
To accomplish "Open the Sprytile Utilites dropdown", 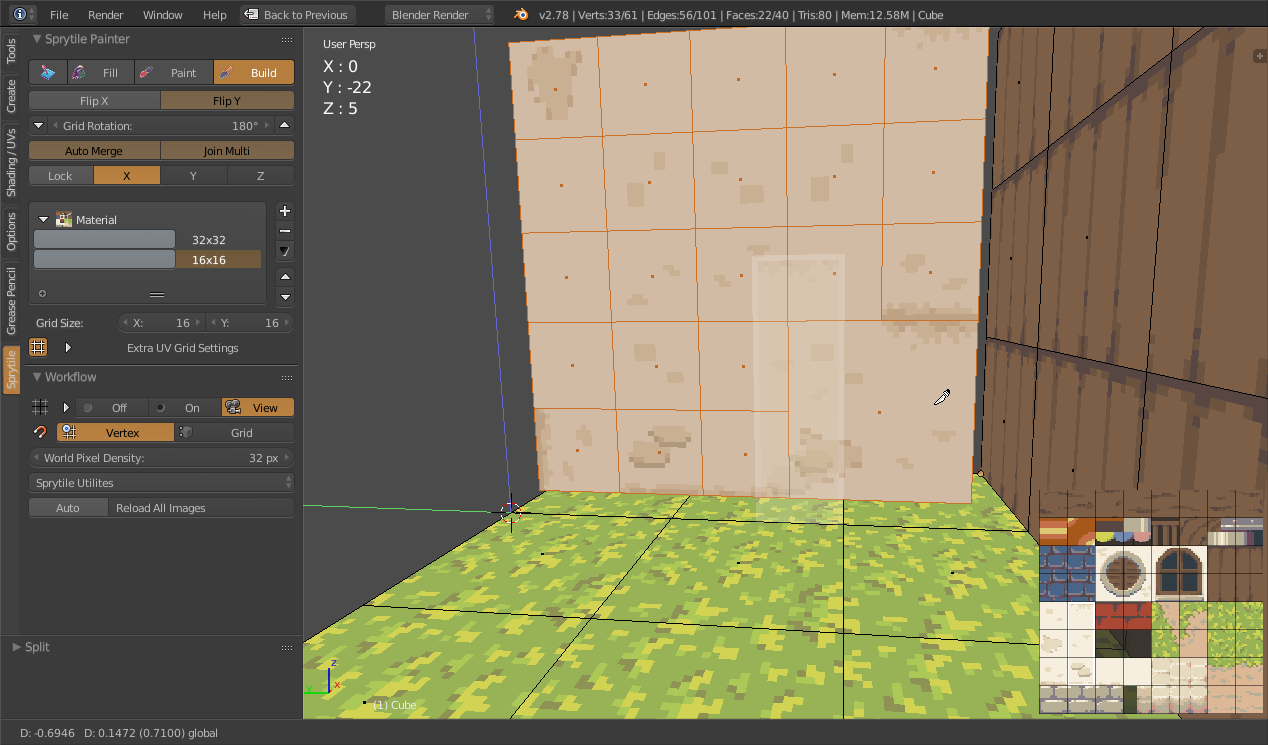I will 162,483.
